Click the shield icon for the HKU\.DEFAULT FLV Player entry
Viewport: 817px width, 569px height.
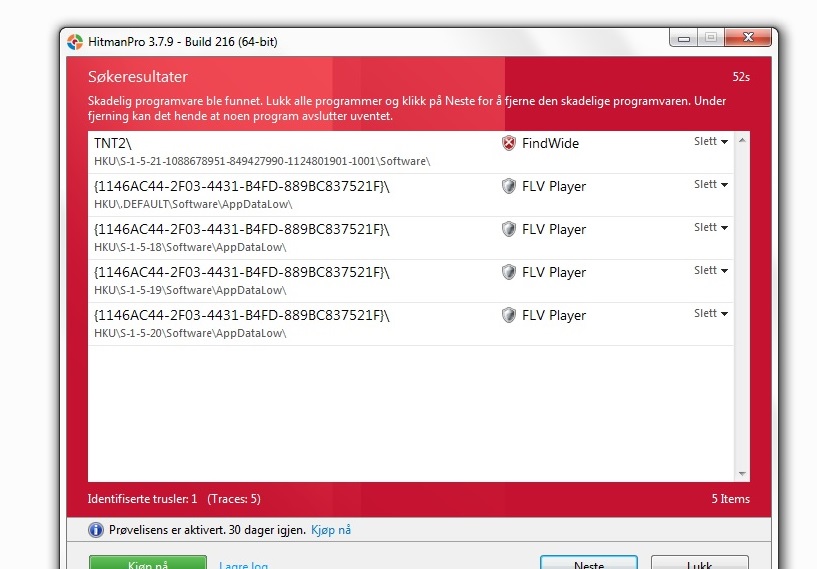tap(509, 186)
